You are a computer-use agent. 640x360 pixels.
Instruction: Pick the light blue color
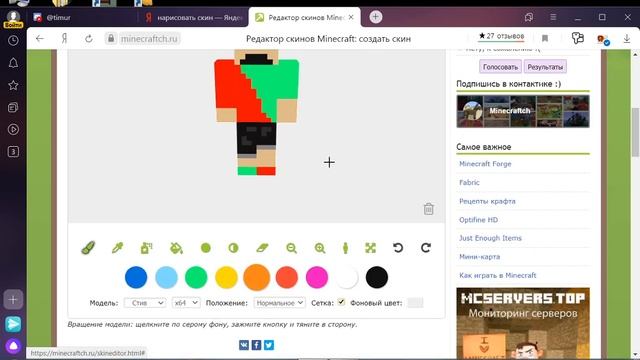click(x=166, y=277)
